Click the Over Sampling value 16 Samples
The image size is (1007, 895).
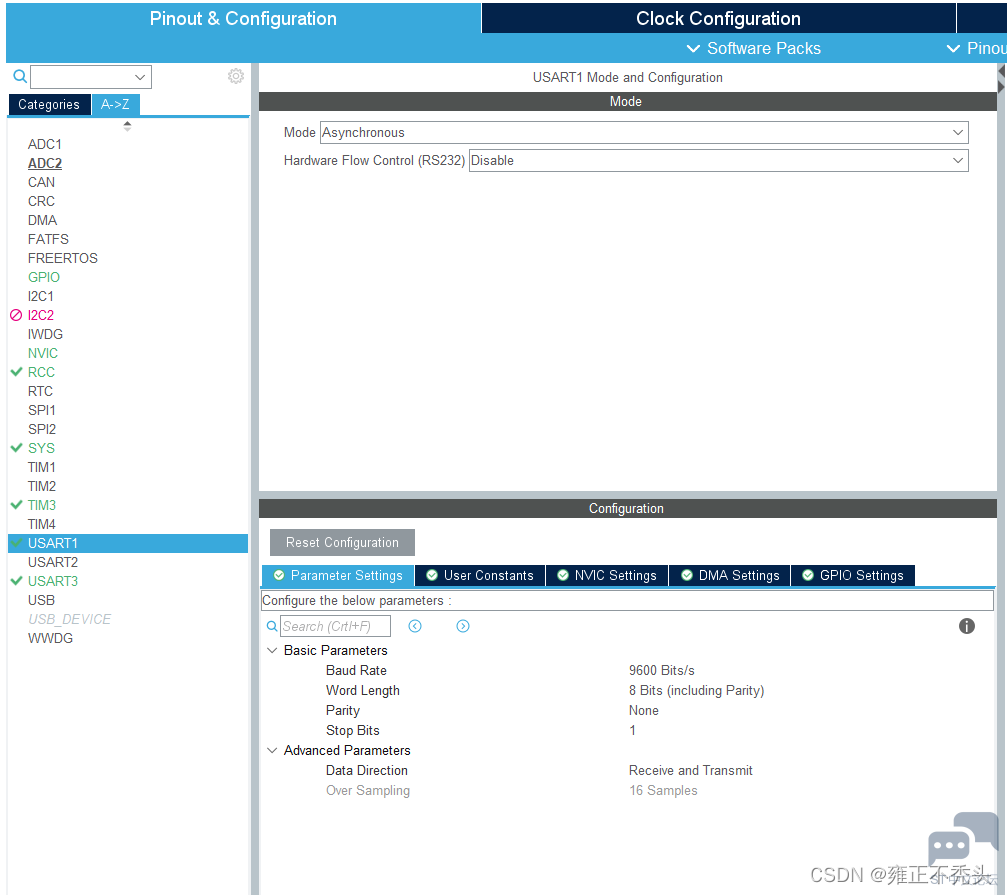[x=663, y=790]
